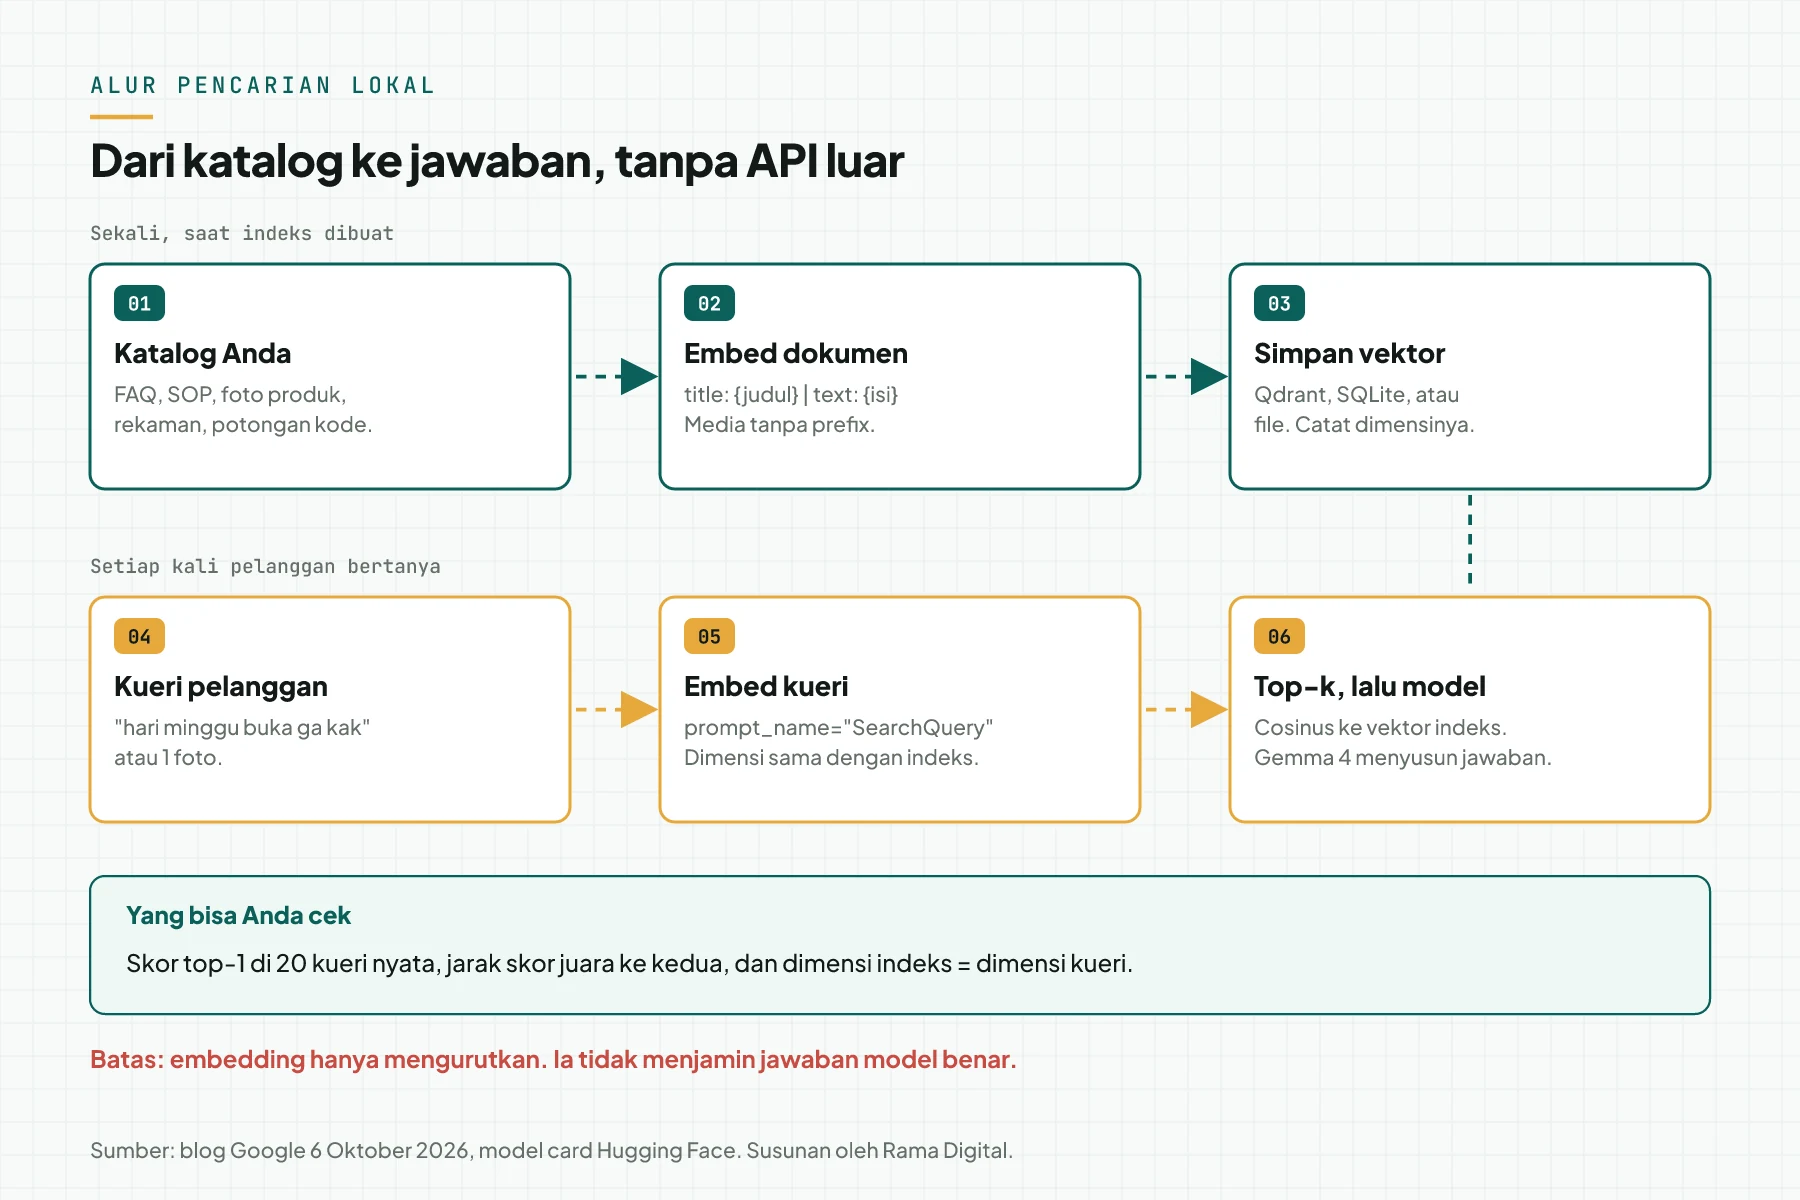Image resolution: width=1800 pixels, height=1200 pixels.
Task: Click the text "Dimensi sama dengan indeks."
Action: (831, 758)
